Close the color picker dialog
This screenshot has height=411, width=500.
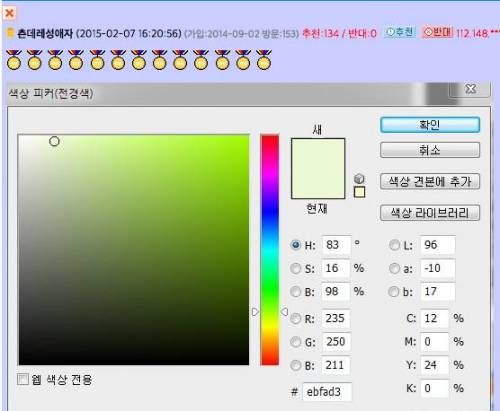[x=470, y=89]
